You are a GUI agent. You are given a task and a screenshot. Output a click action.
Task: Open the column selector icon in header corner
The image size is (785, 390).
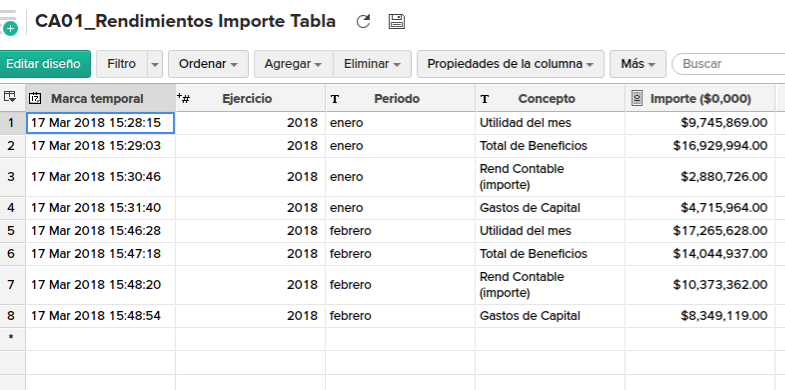(x=9, y=97)
